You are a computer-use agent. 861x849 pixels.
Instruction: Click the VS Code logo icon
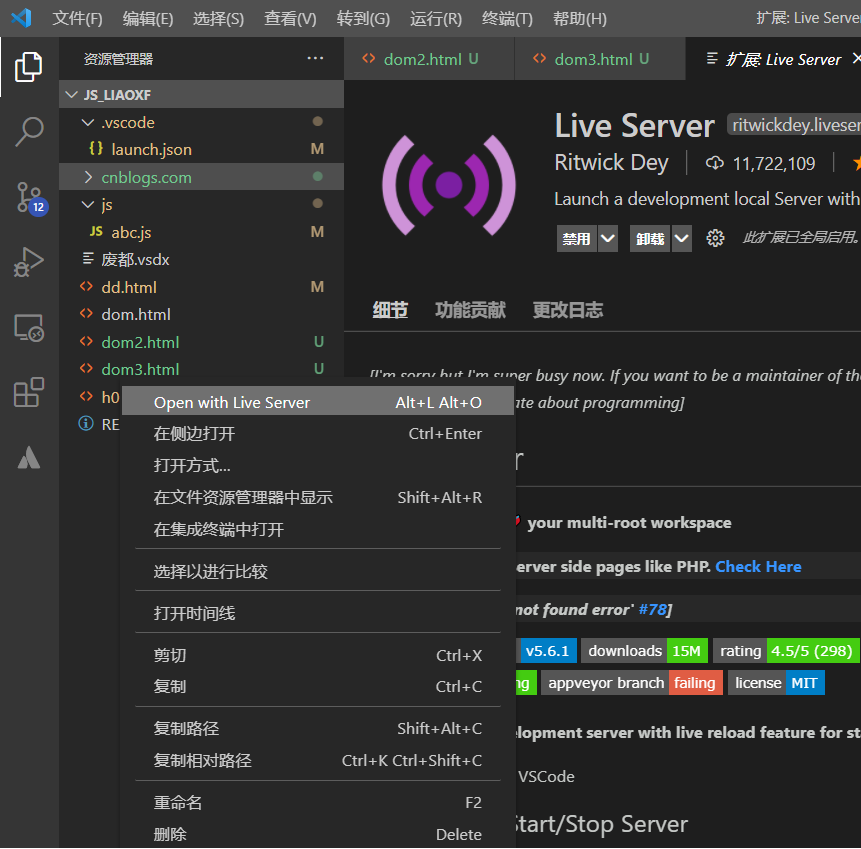21,18
